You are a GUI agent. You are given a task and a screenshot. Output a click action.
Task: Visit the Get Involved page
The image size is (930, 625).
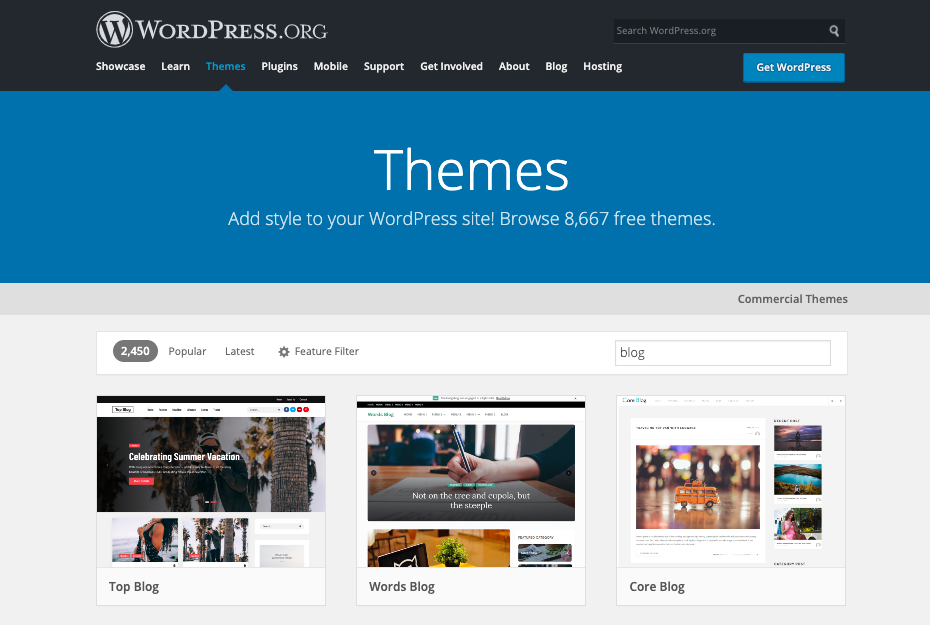coord(451,67)
